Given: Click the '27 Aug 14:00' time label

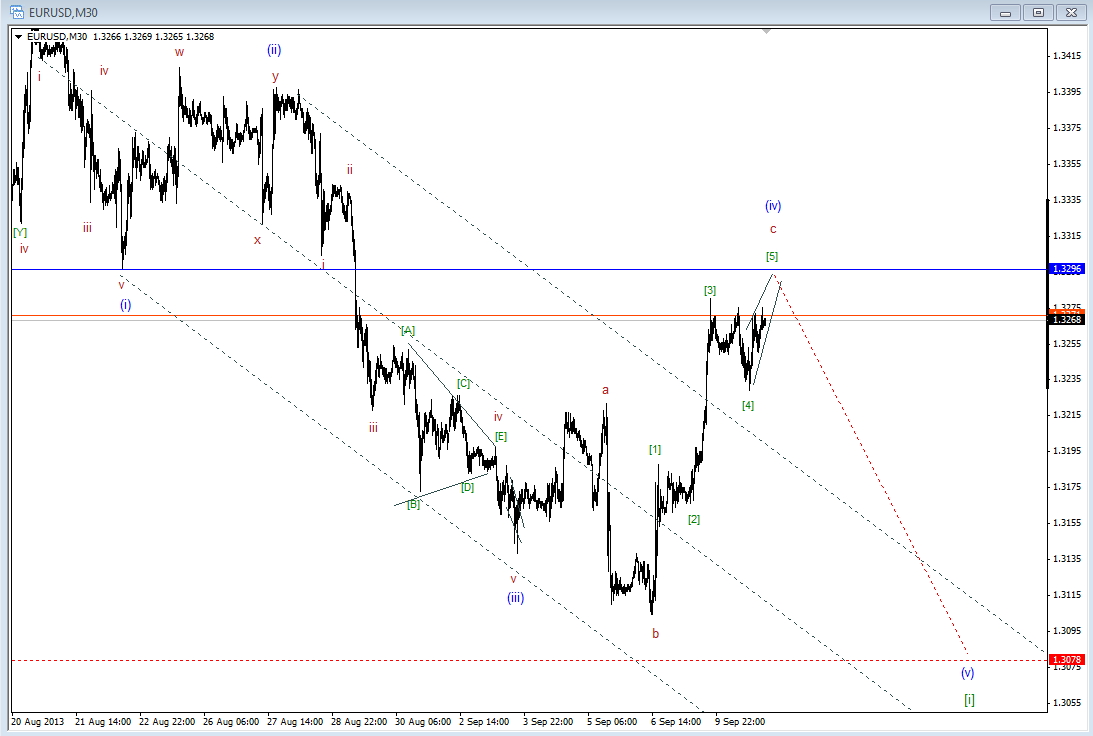Looking at the screenshot, I should click(x=295, y=721).
